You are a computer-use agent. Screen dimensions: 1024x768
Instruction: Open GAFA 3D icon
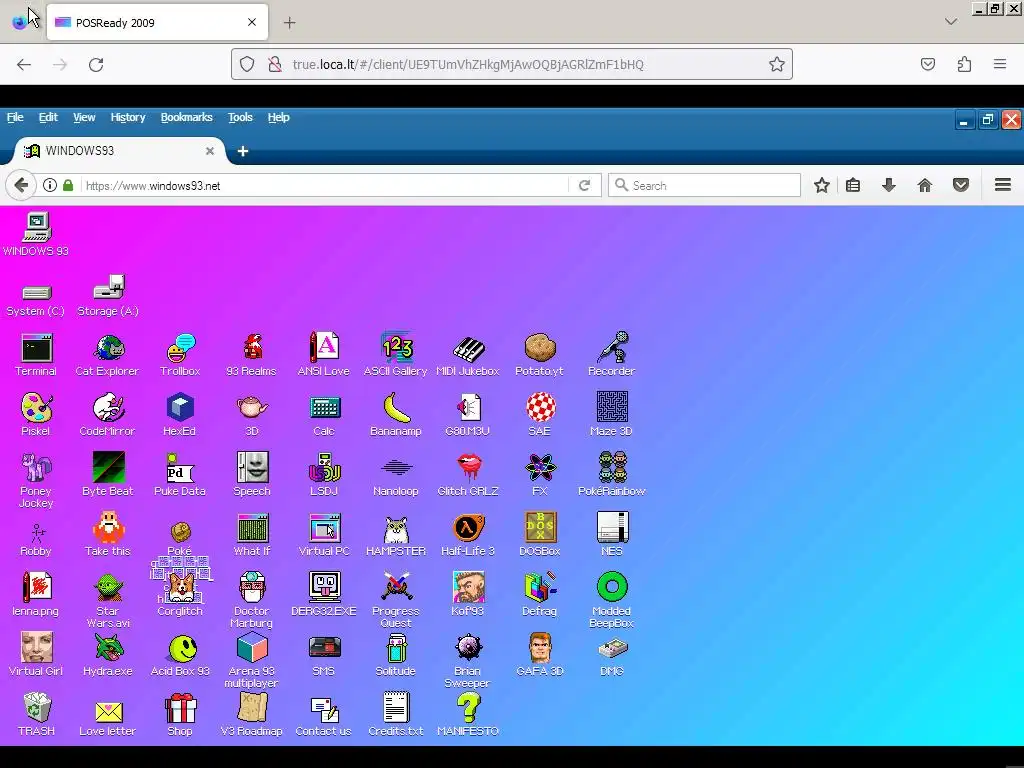click(539, 655)
